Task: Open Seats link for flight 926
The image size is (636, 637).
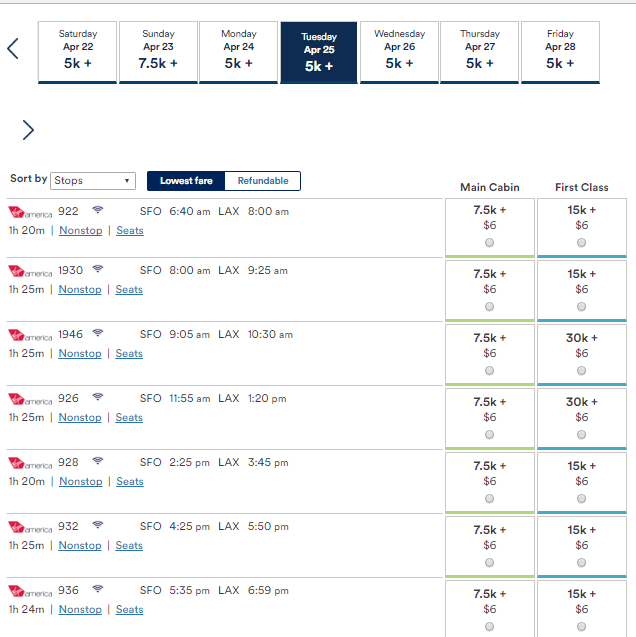Action: [x=129, y=417]
